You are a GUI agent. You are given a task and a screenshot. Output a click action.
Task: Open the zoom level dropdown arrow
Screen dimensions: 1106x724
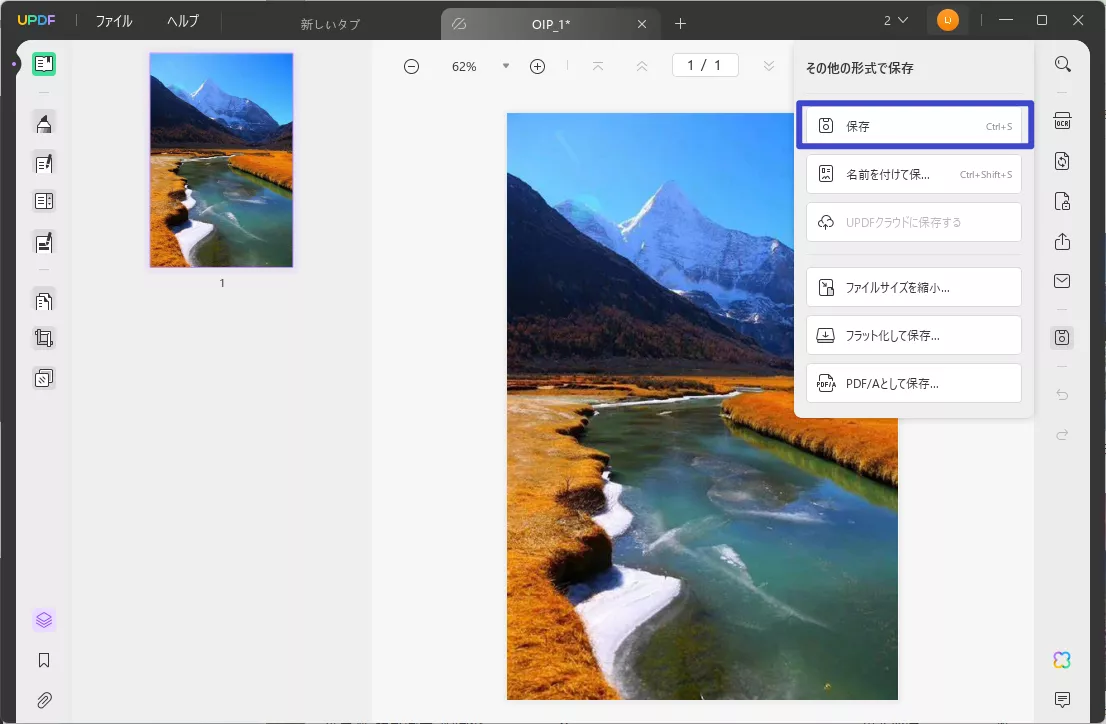(506, 66)
